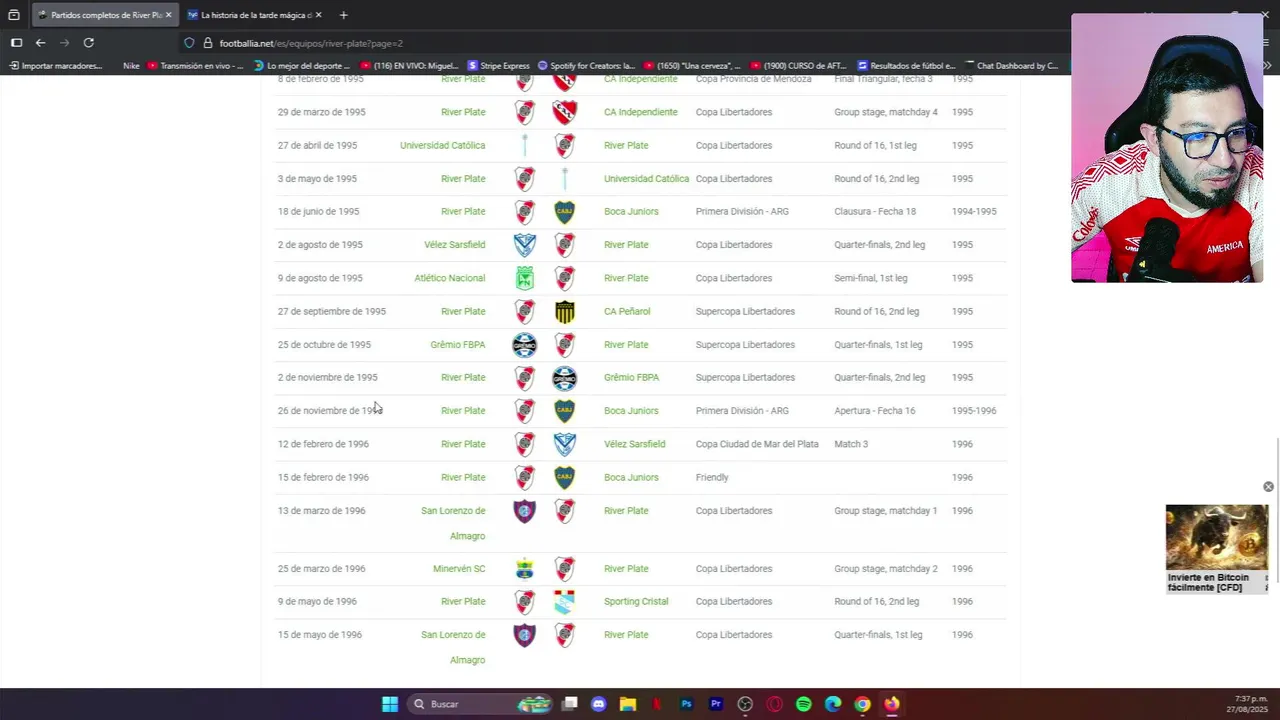The width and height of the screenshot is (1280, 720).
Task: Open the Nike bookmark
Action: tap(131, 66)
